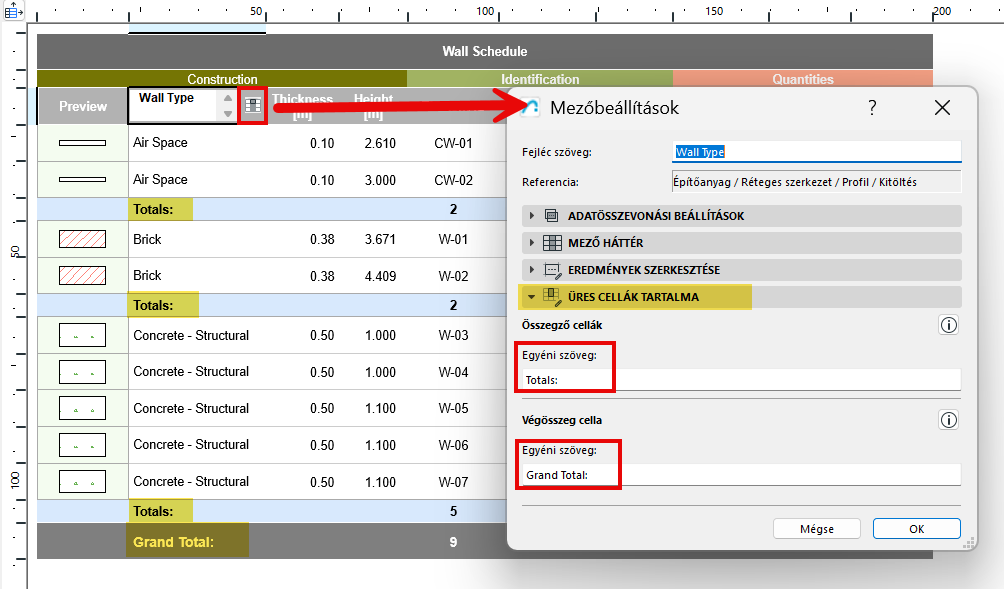Close the Mezőbeállítások dialog
This screenshot has width=1004, height=589.
[x=942, y=108]
